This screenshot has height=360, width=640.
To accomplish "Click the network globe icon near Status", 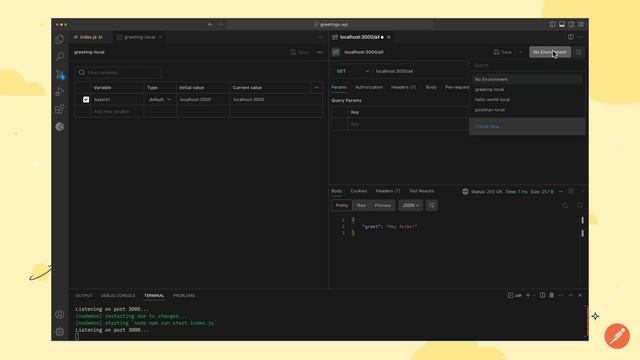I will (x=465, y=191).
